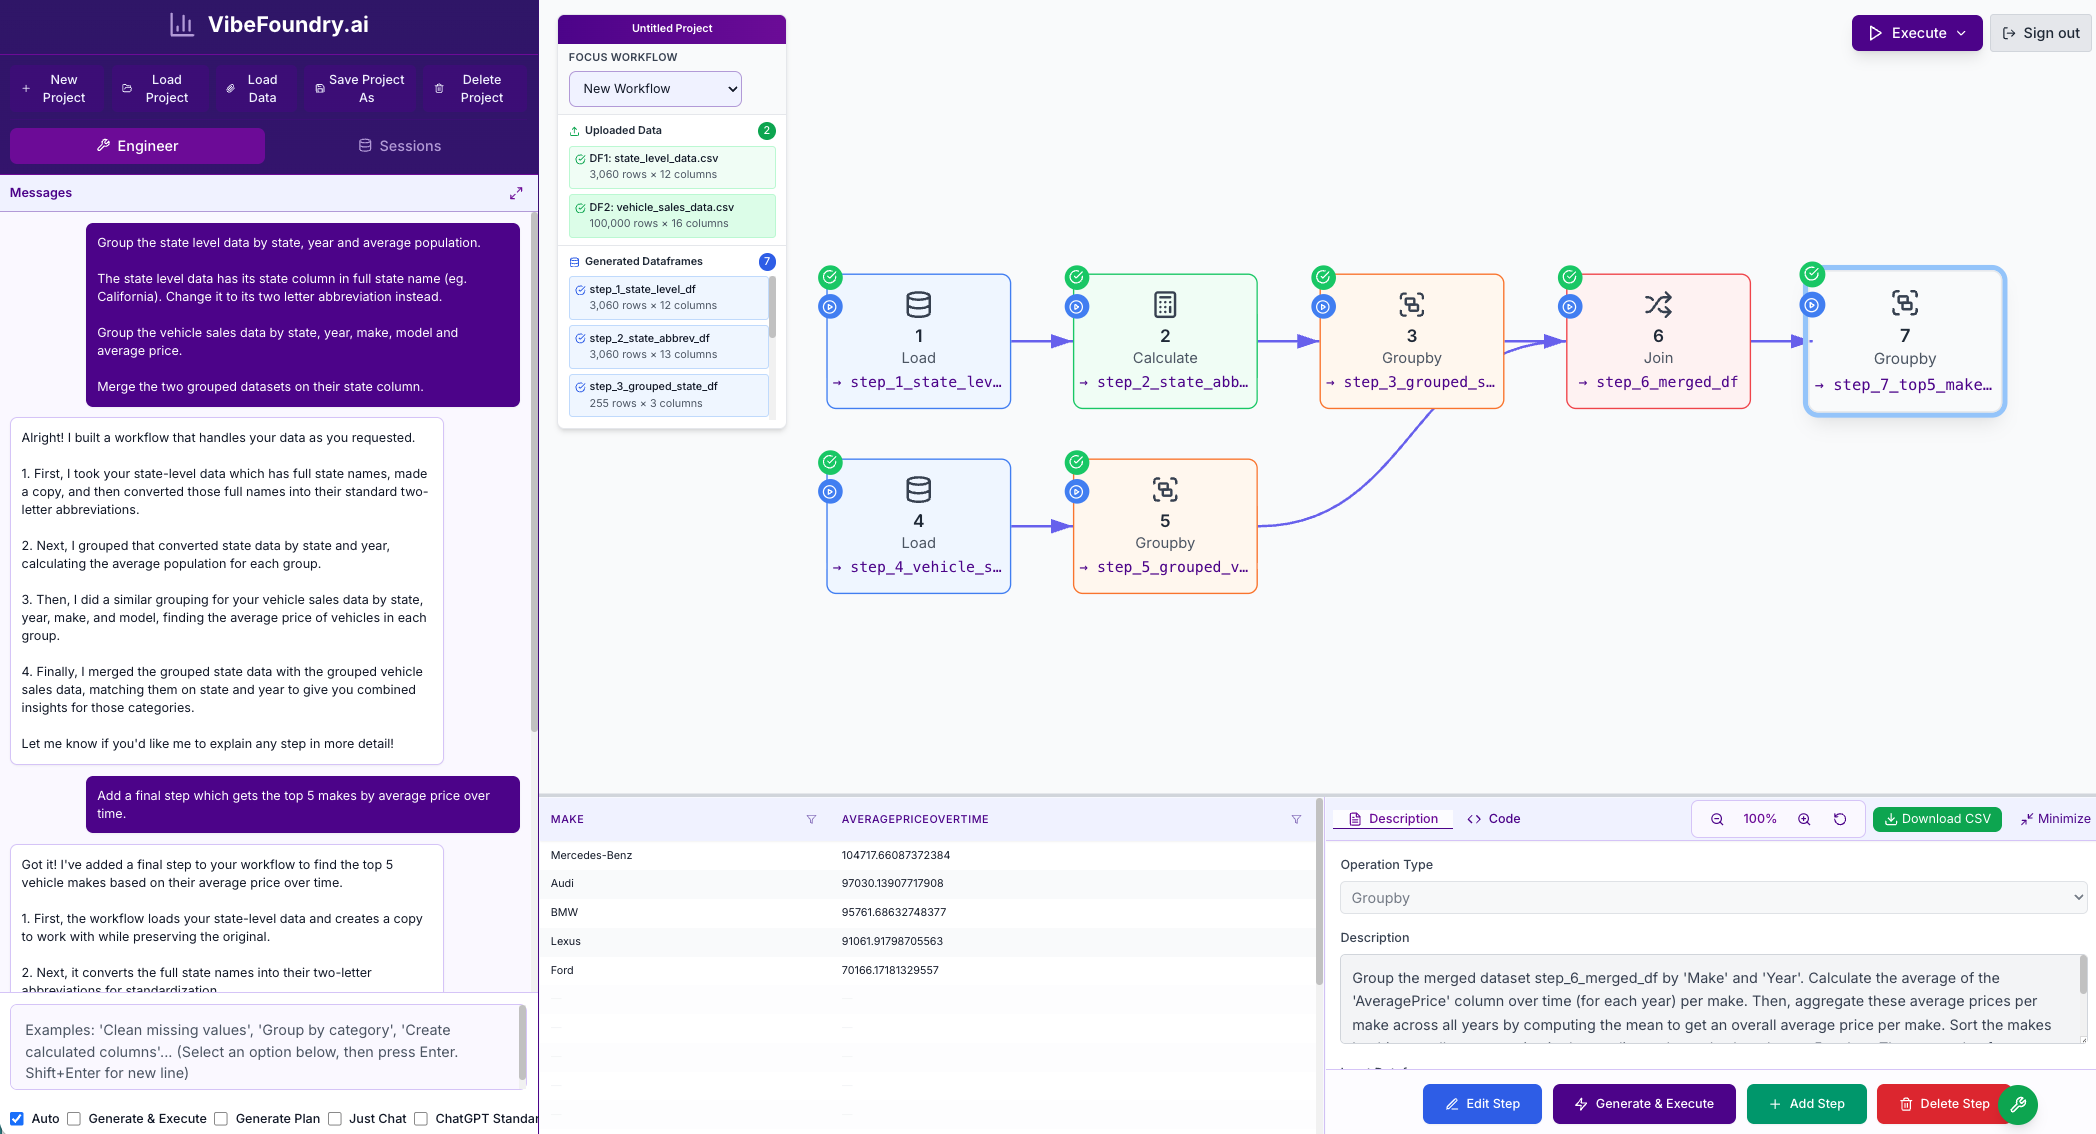
Task: Open the Operation Type Groupby dropdown
Action: tap(1712, 897)
